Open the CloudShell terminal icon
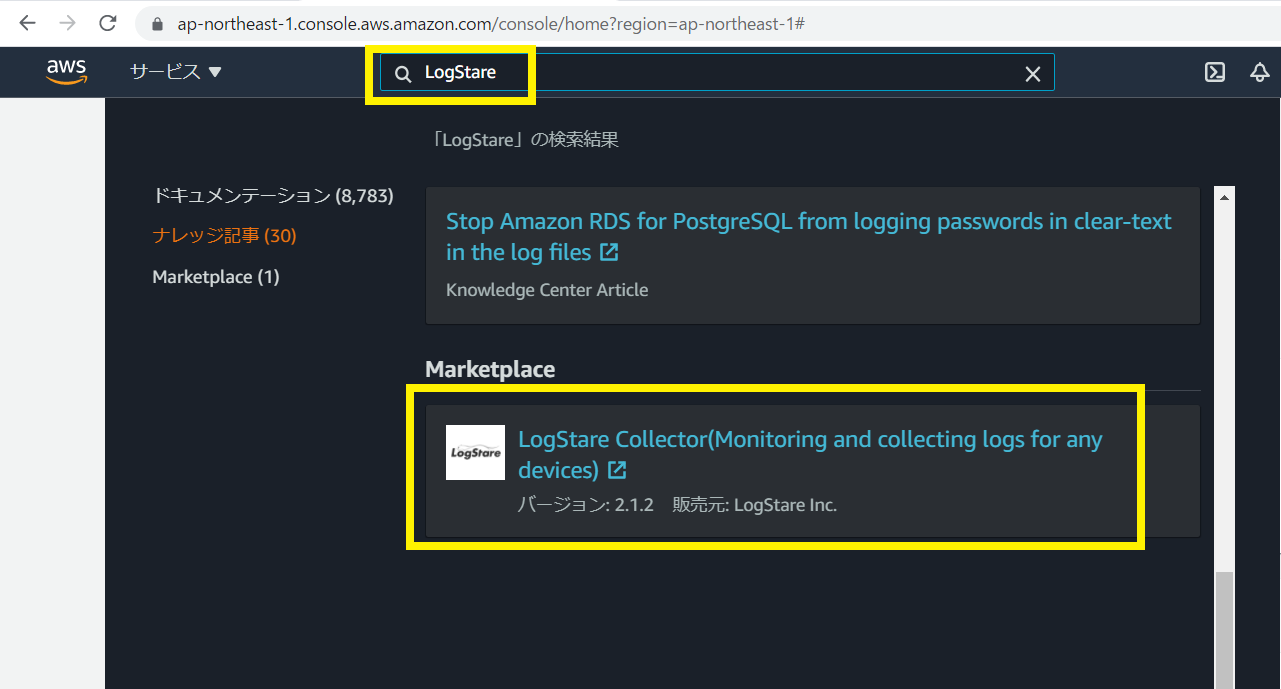This screenshot has width=1281, height=689. (x=1215, y=72)
